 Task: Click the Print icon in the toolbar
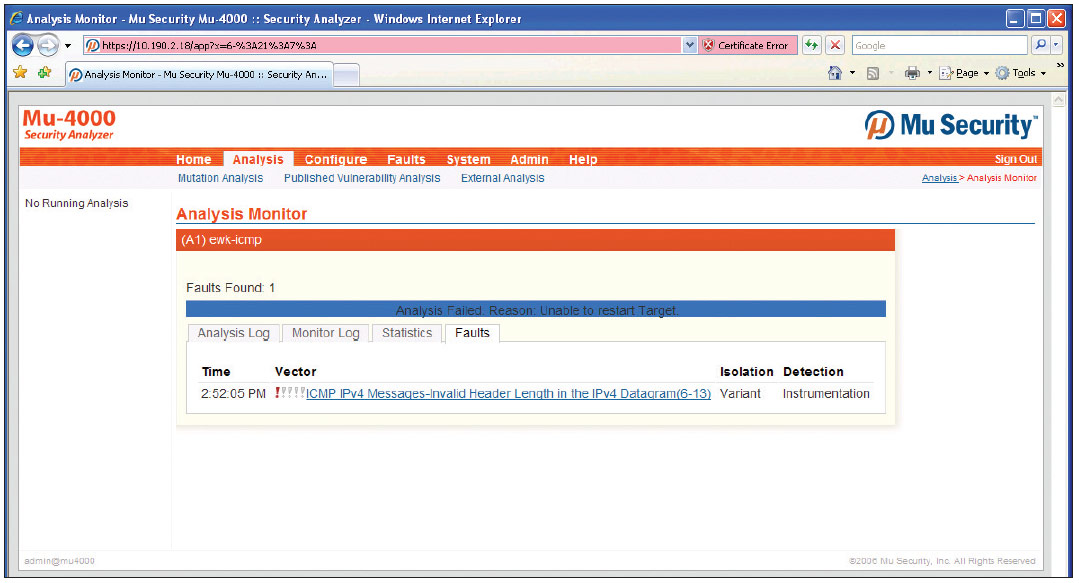click(x=912, y=73)
